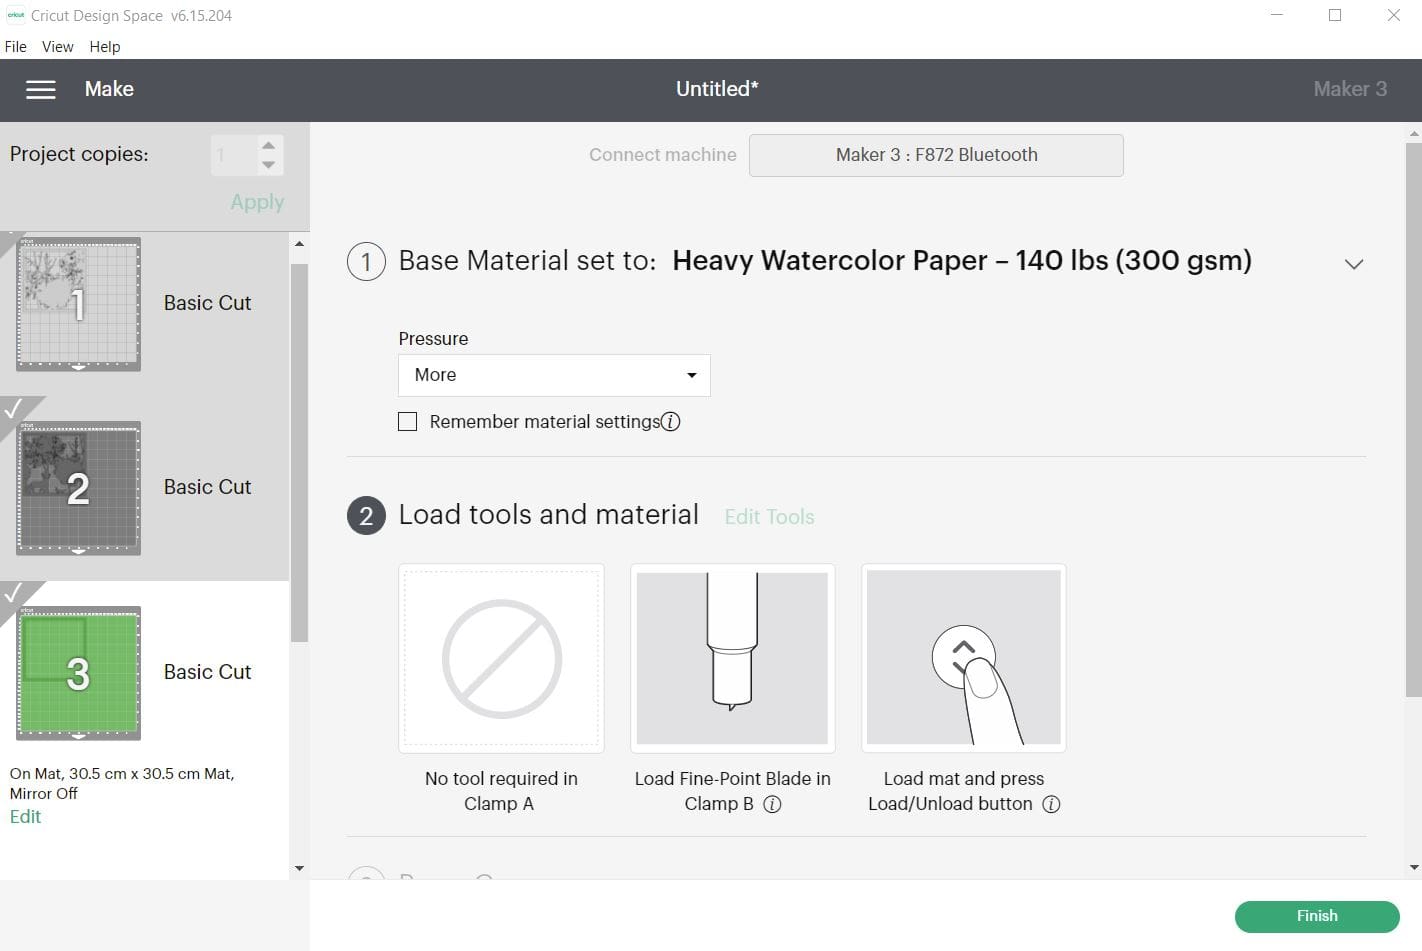Click the Pressure label
The width and height of the screenshot is (1422, 951).
tap(433, 339)
